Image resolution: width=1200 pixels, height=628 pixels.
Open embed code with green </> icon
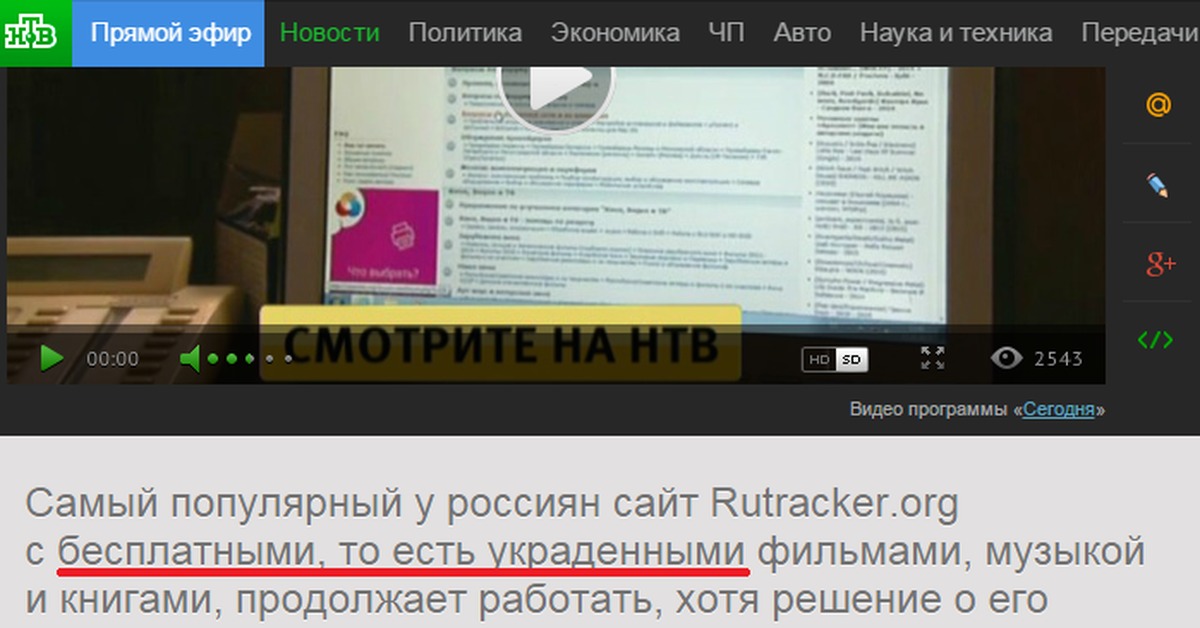[x=1156, y=339]
